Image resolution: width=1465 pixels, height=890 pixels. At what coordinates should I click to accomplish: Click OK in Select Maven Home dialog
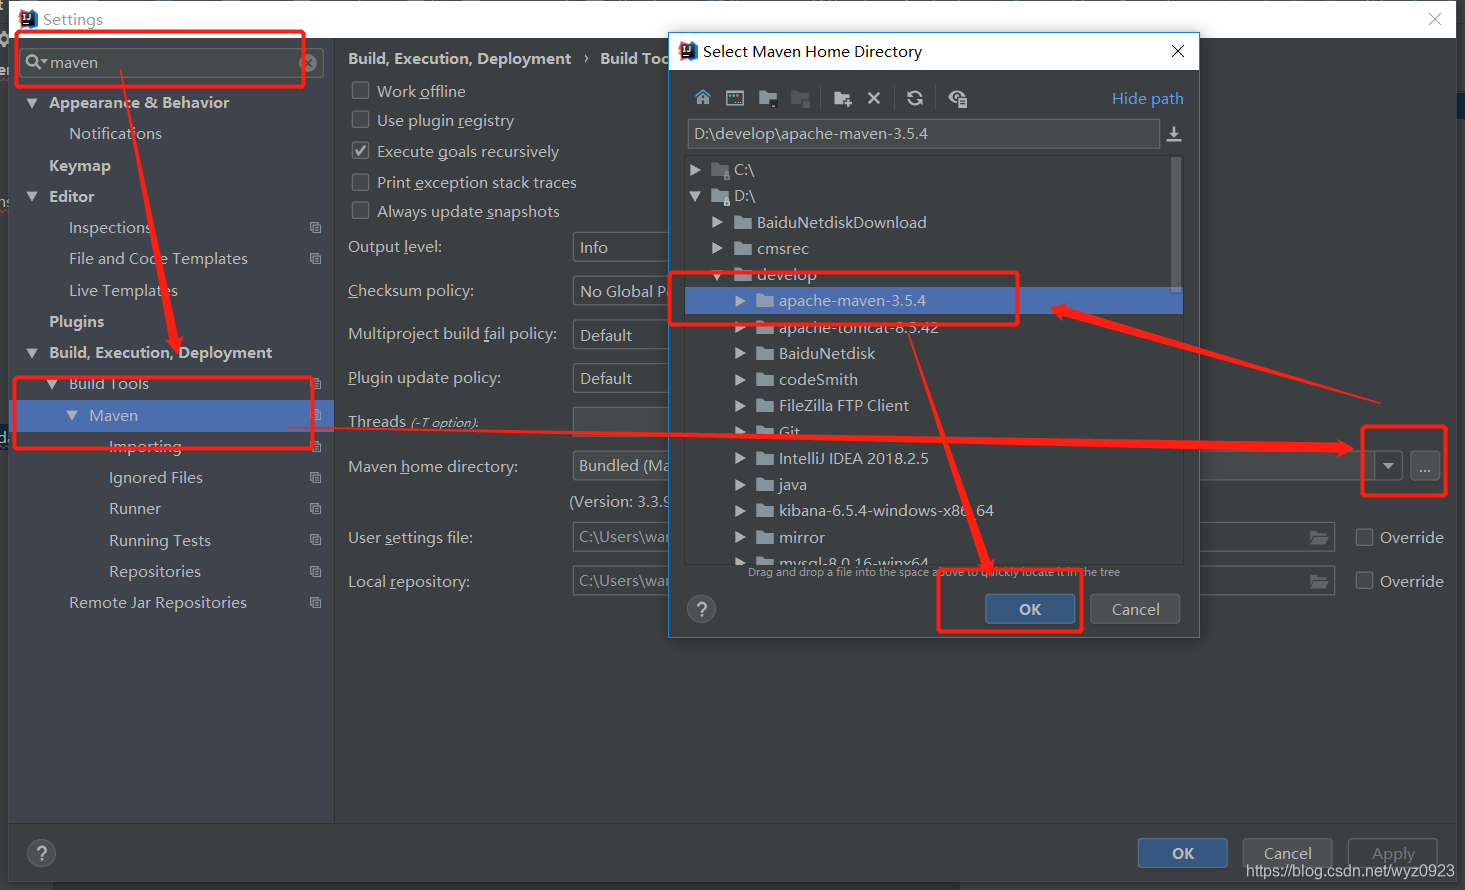(x=1030, y=609)
